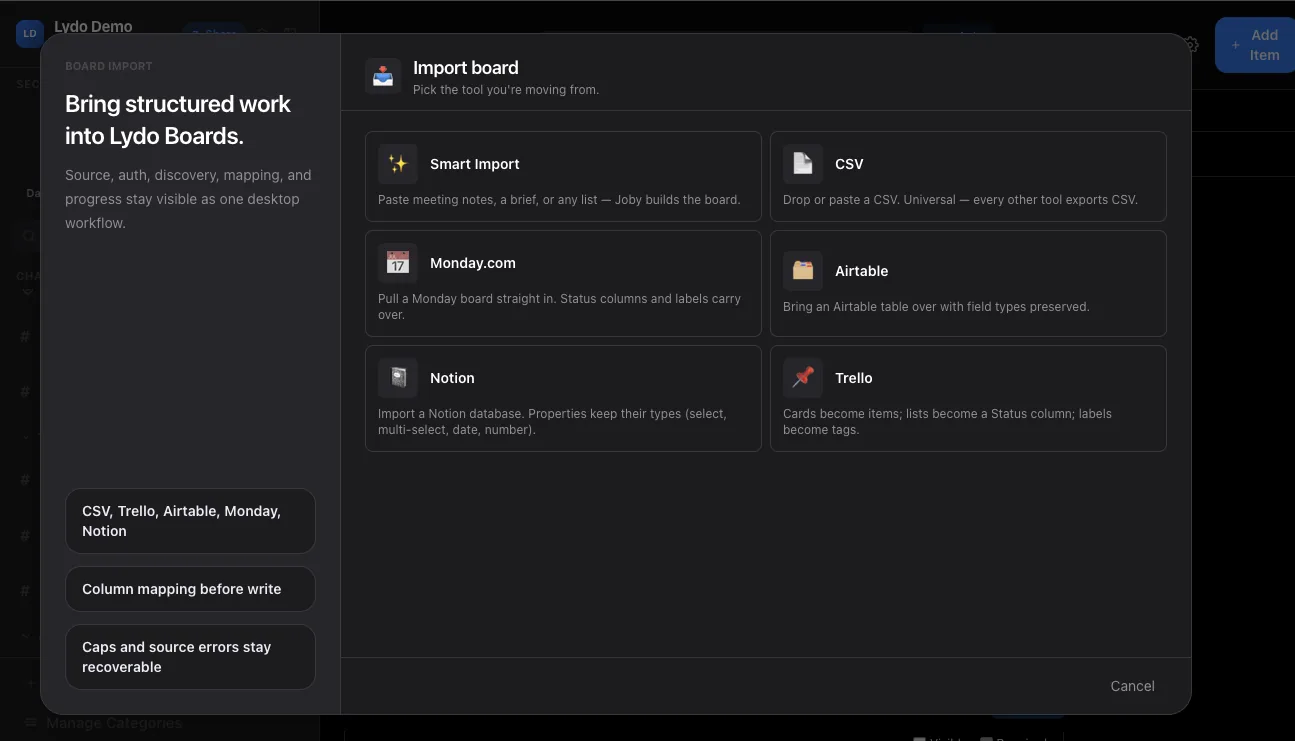Pick Trello as the import source
The height and width of the screenshot is (741, 1295).
pyautogui.click(x=968, y=398)
